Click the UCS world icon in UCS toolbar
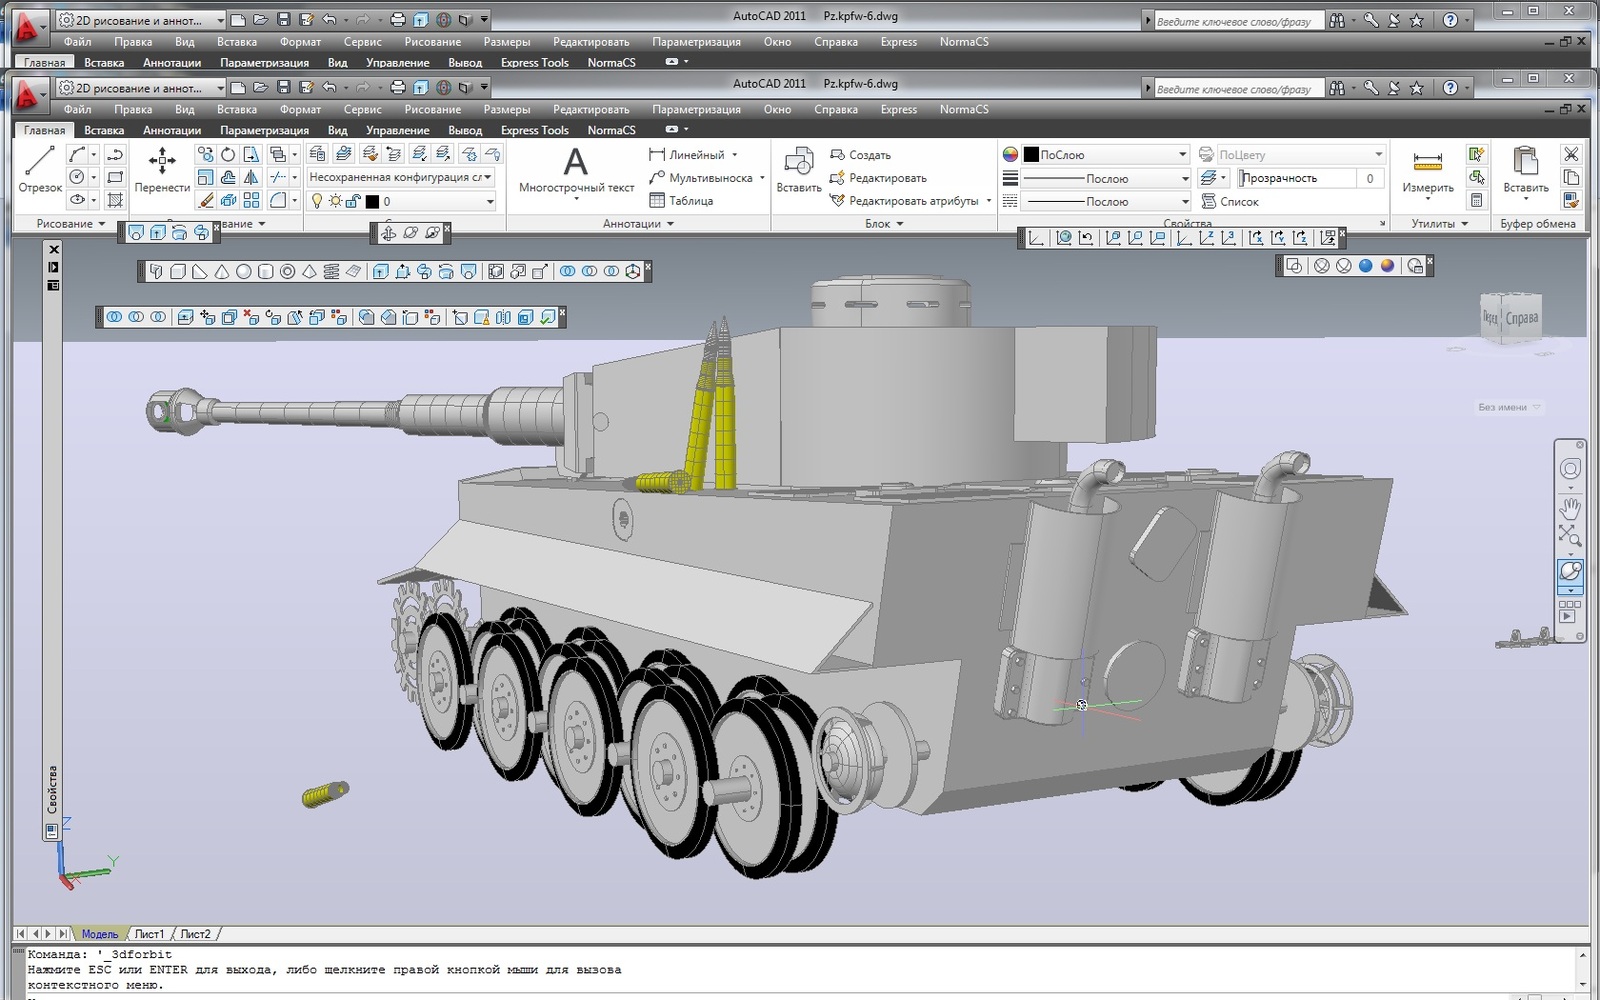1600x1000 pixels. (1064, 238)
